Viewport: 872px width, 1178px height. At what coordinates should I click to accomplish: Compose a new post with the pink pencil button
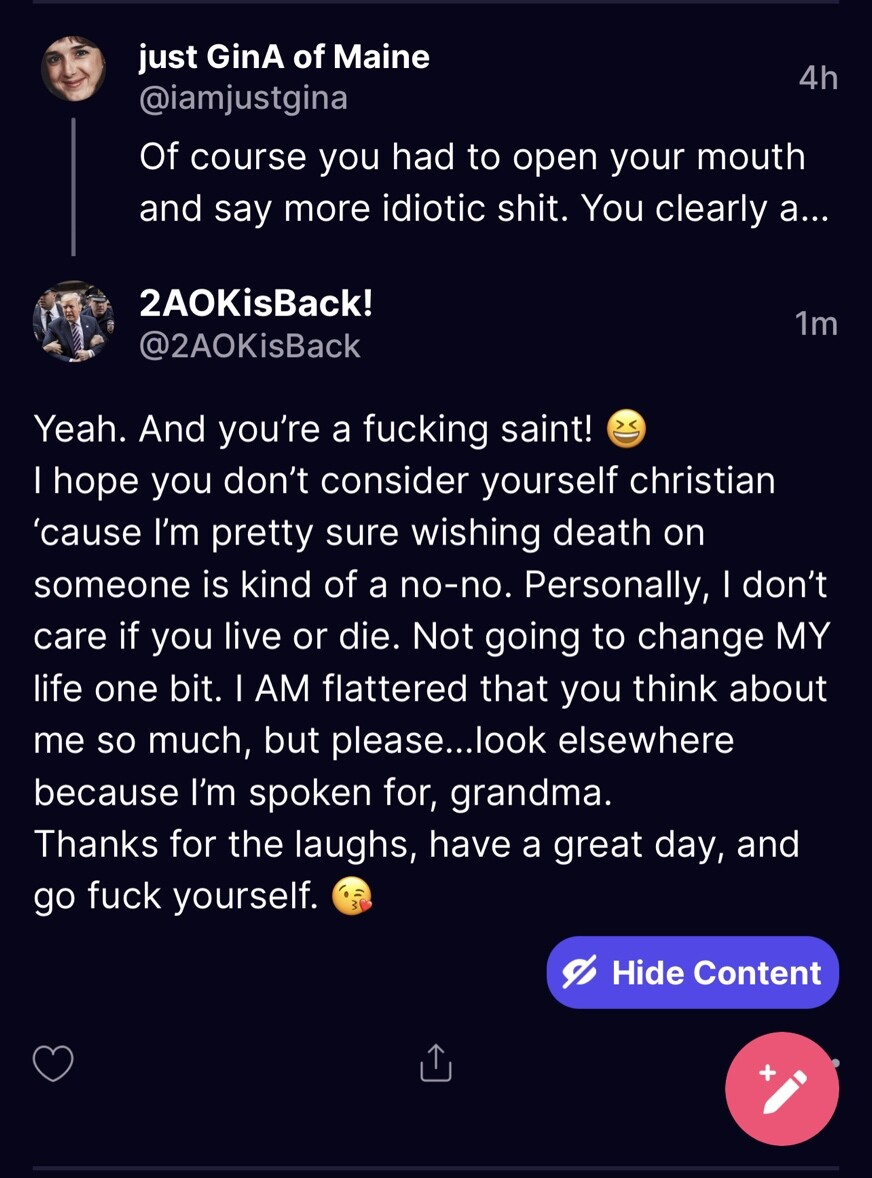click(782, 1088)
